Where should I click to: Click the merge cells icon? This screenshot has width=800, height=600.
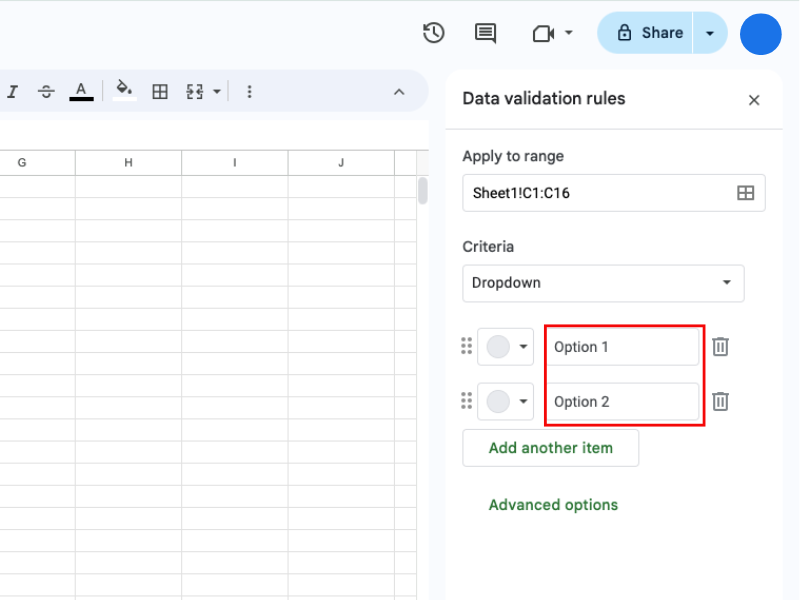pyautogui.click(x=195, y=92)
